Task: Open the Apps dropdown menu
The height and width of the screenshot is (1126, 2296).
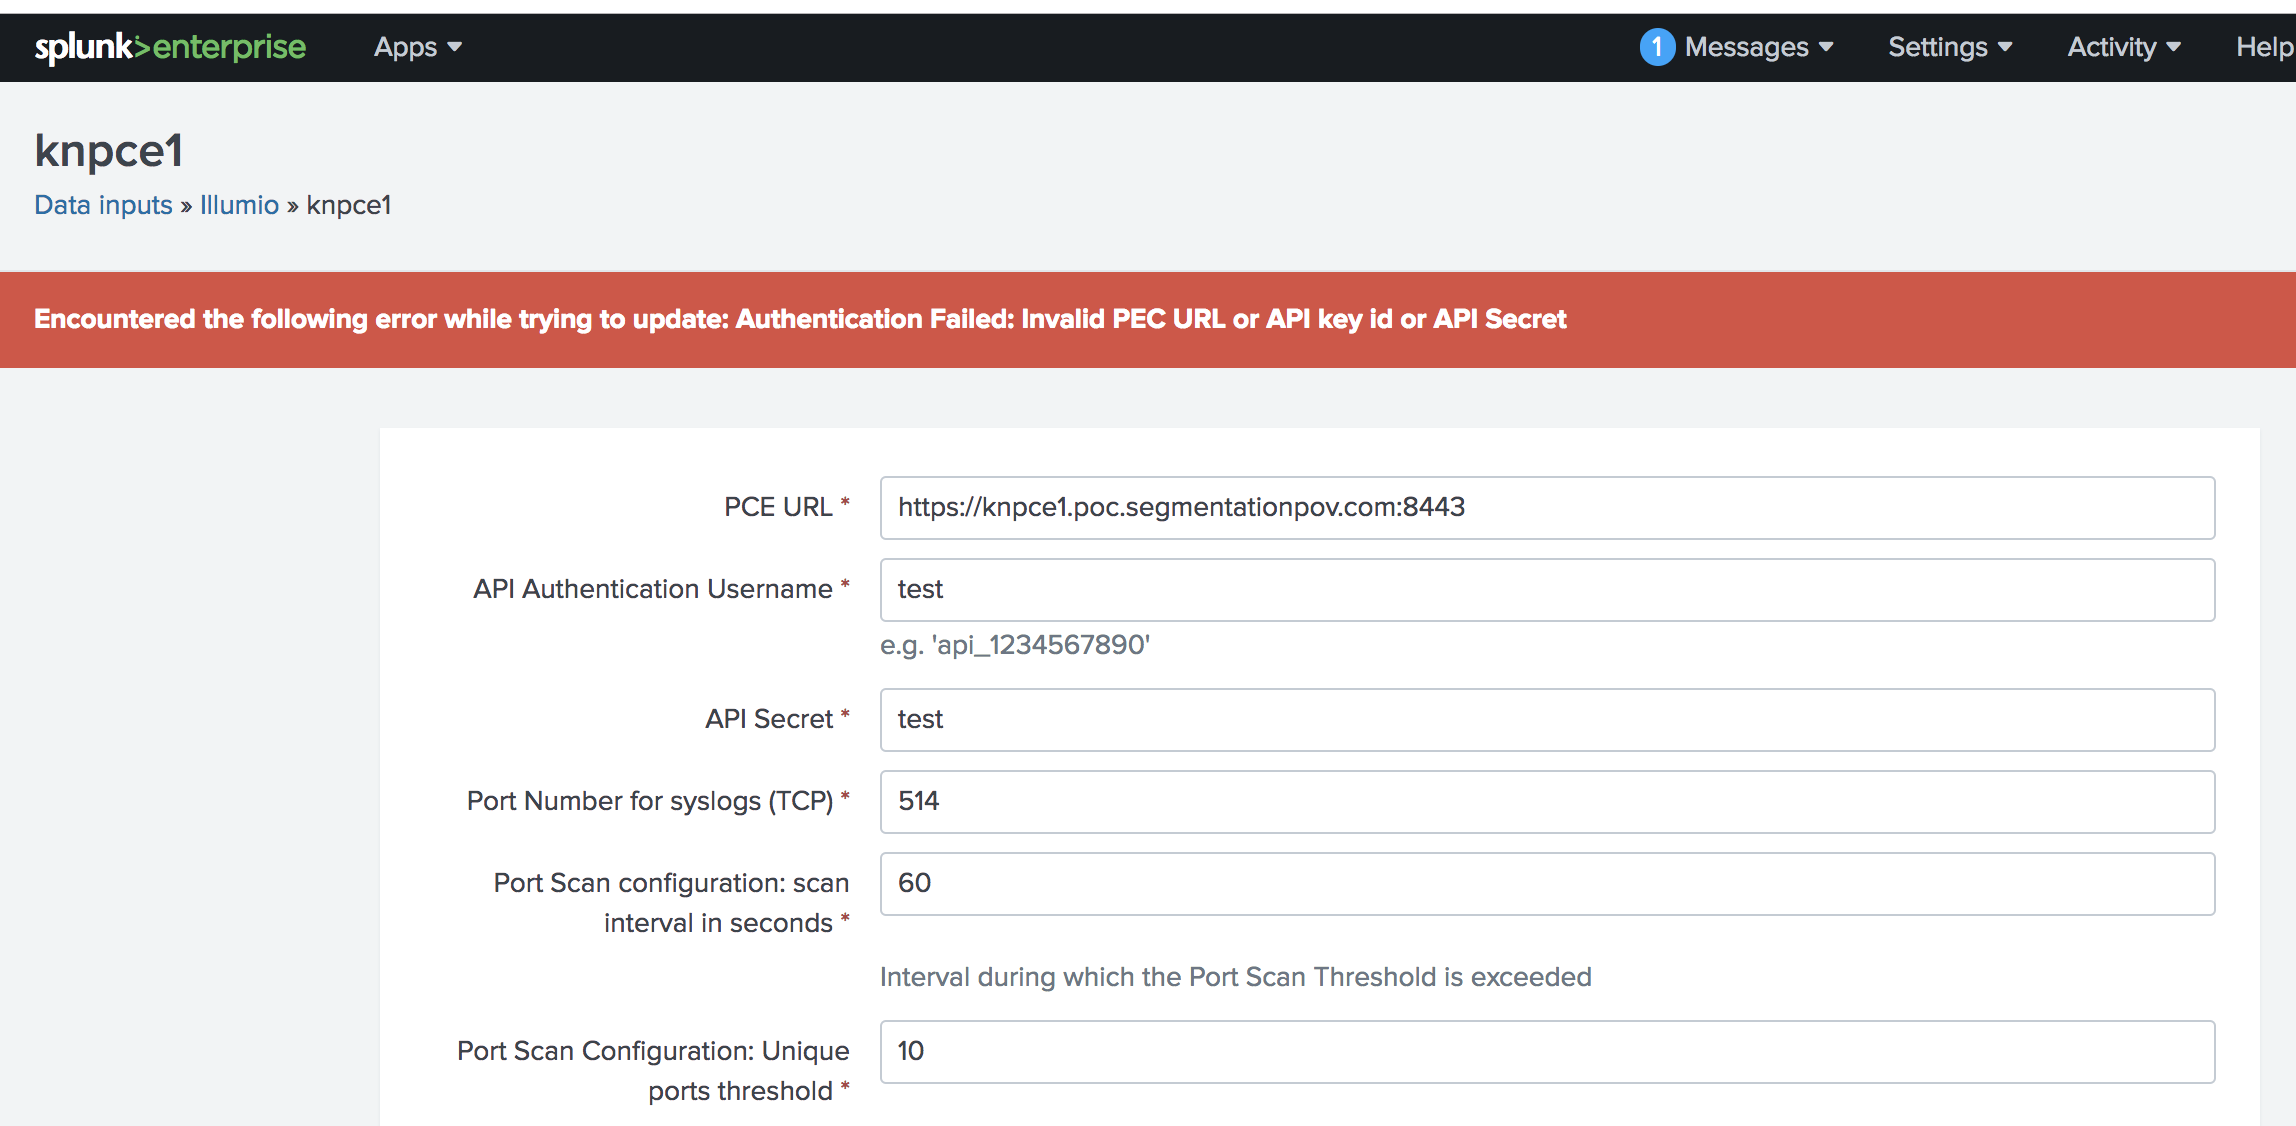Action: point(418,47)
